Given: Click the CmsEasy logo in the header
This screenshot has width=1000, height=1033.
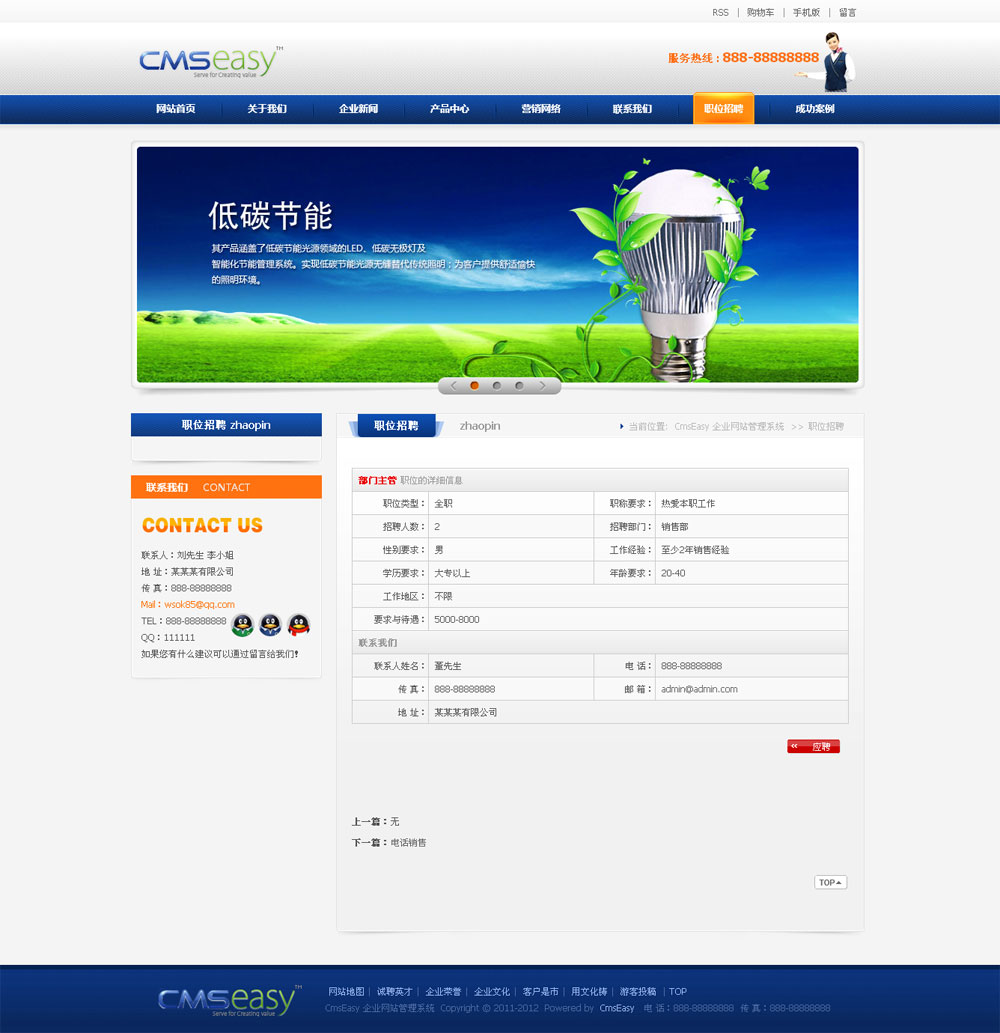Looking at the screenshot, I should tap(210, 62).
